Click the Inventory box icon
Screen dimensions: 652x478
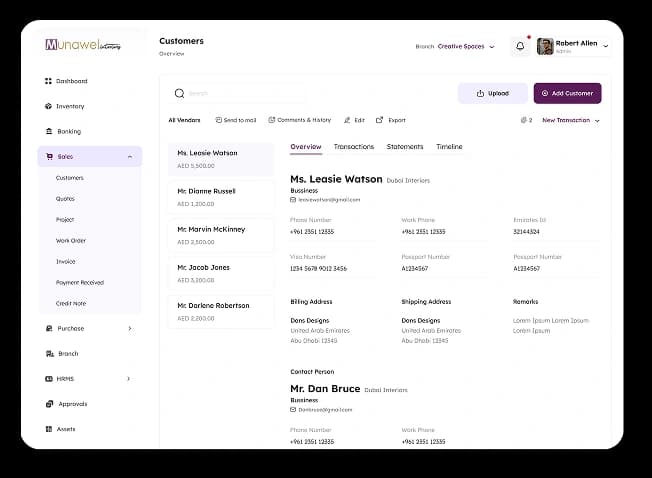tap(48, 106)
